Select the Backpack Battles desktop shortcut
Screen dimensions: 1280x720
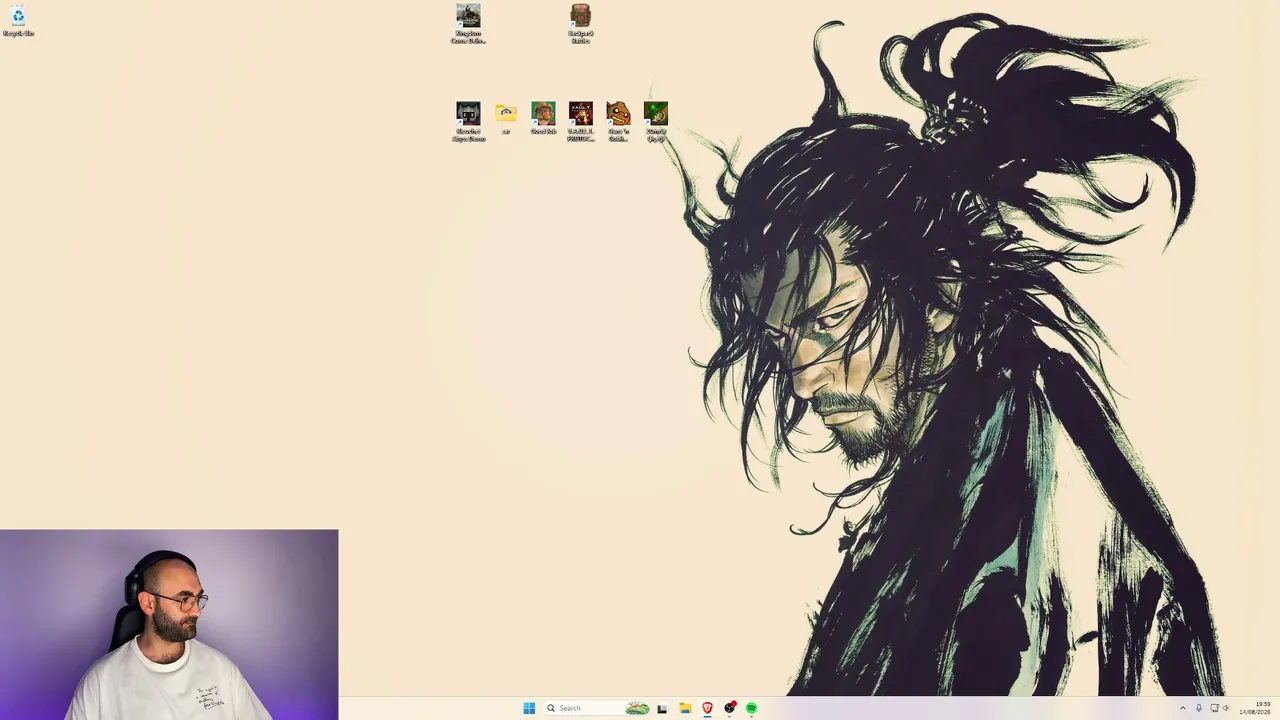581,24
